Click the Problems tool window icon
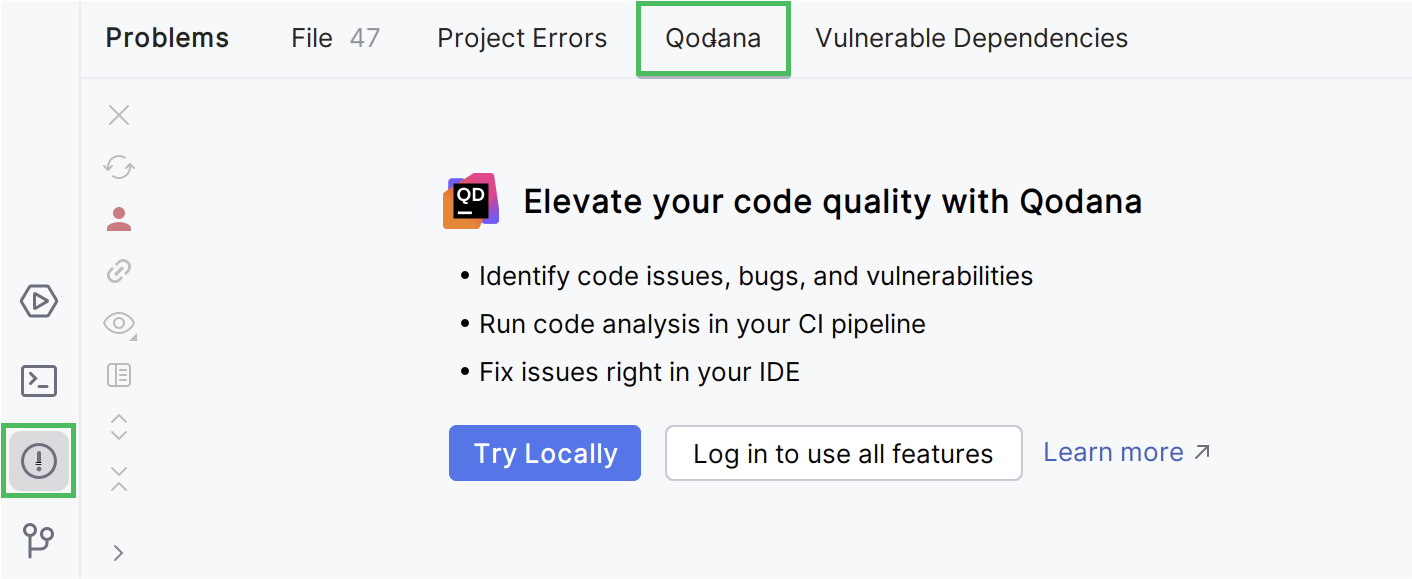Image resolution: width=1412 pixels, height=579 pixels. pos(39,461)
